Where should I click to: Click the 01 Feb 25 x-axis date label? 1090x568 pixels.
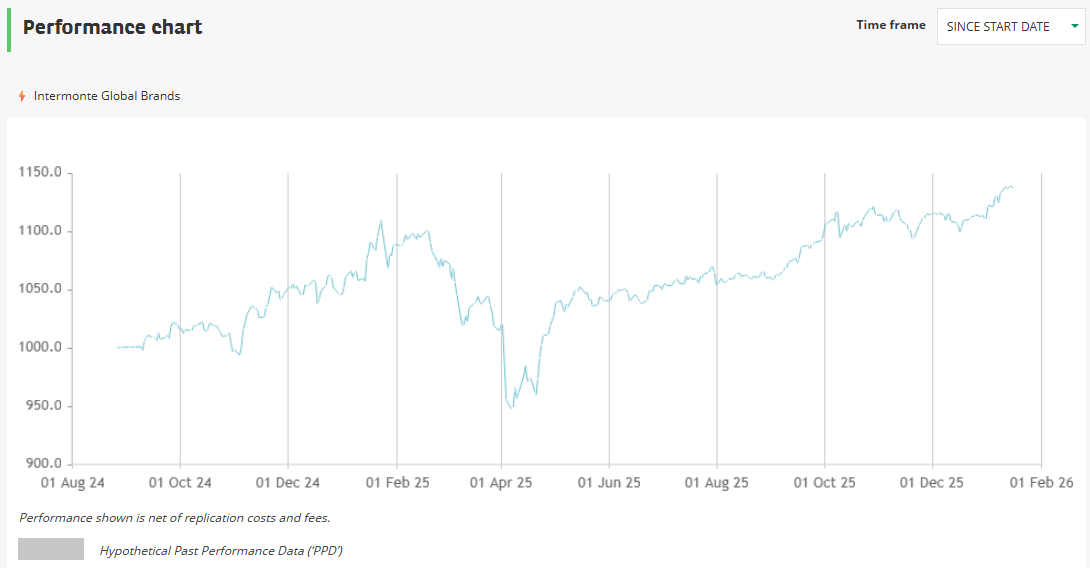click(397, 483)
